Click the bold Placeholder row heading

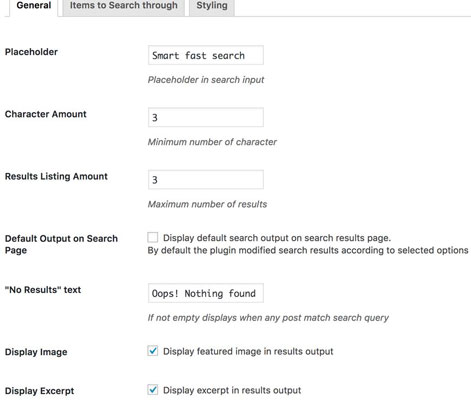(x=31, y=52)
